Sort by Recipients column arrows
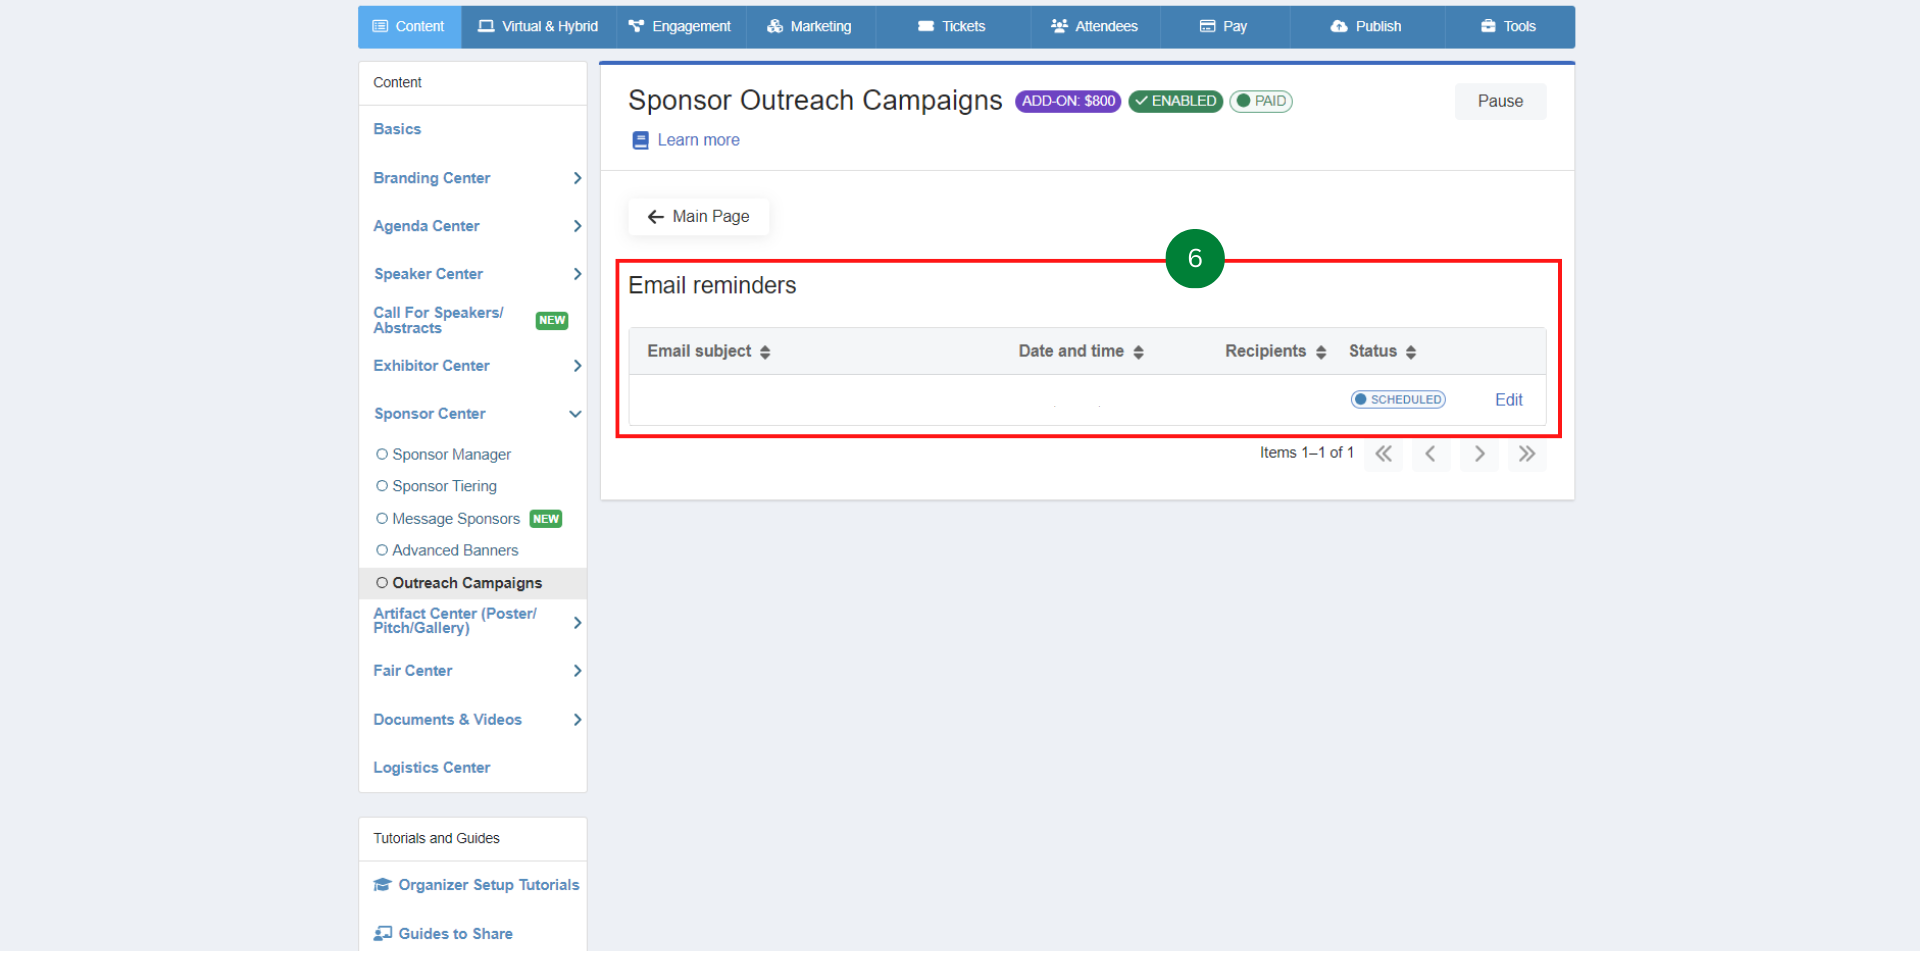Screen dimensions: 1920x961 1321,352
